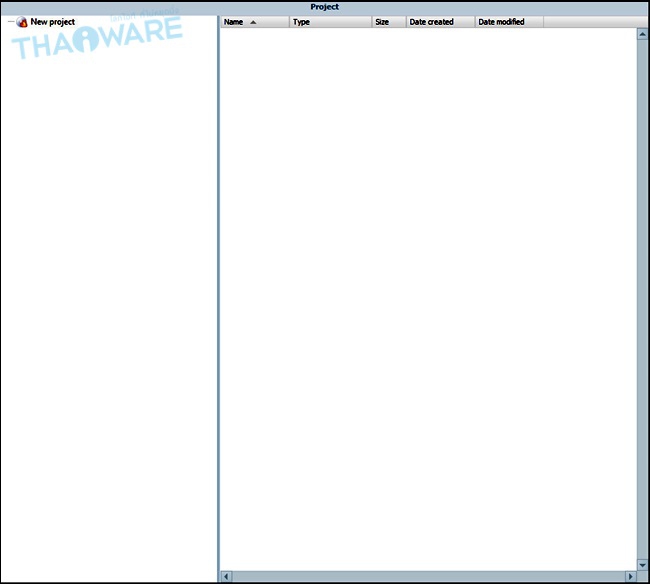Sort files by Date created column

click(x=440, y=22)
